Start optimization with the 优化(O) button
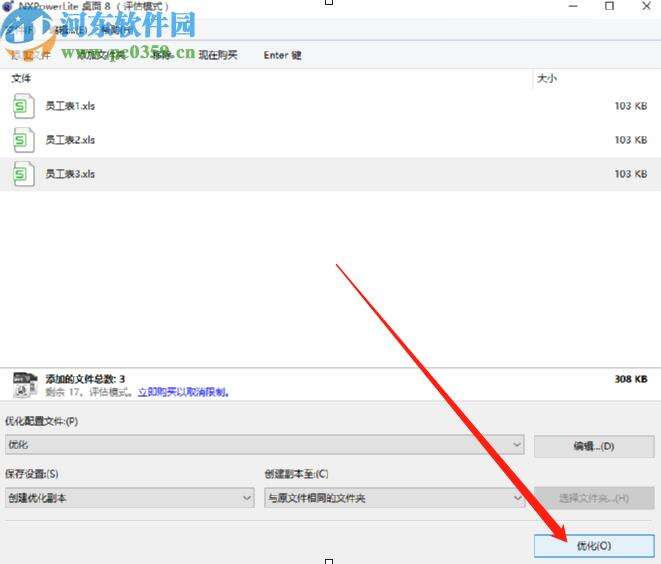Screen dimensions: 661x564 [594, 546]
